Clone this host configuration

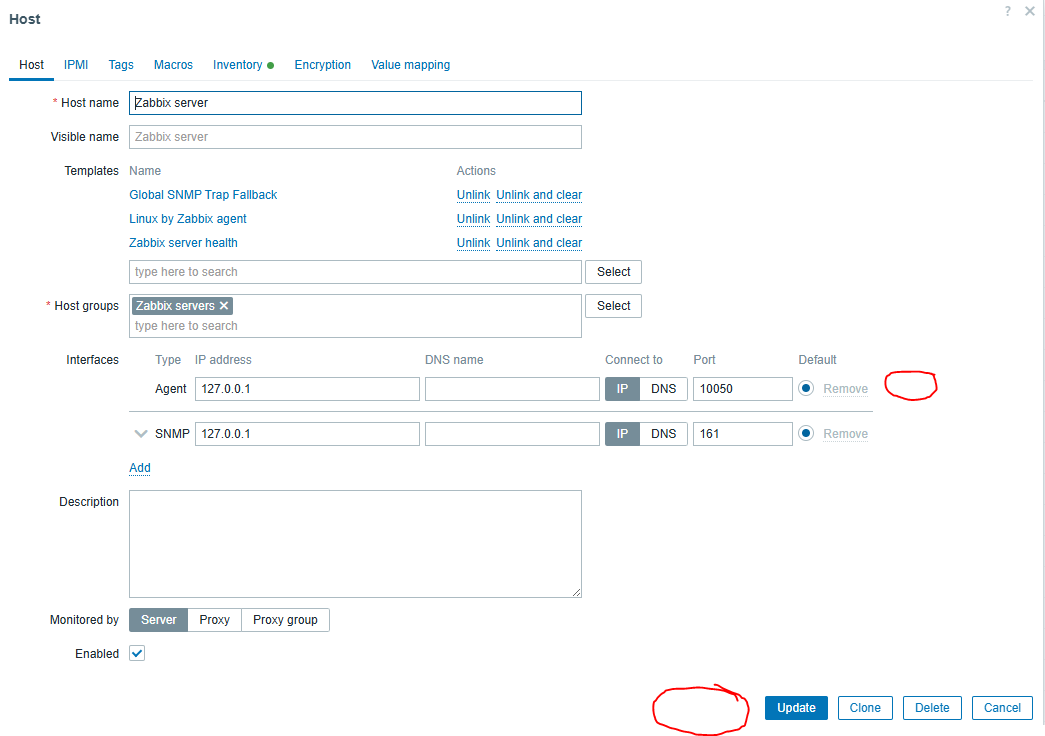pos(865,708)
